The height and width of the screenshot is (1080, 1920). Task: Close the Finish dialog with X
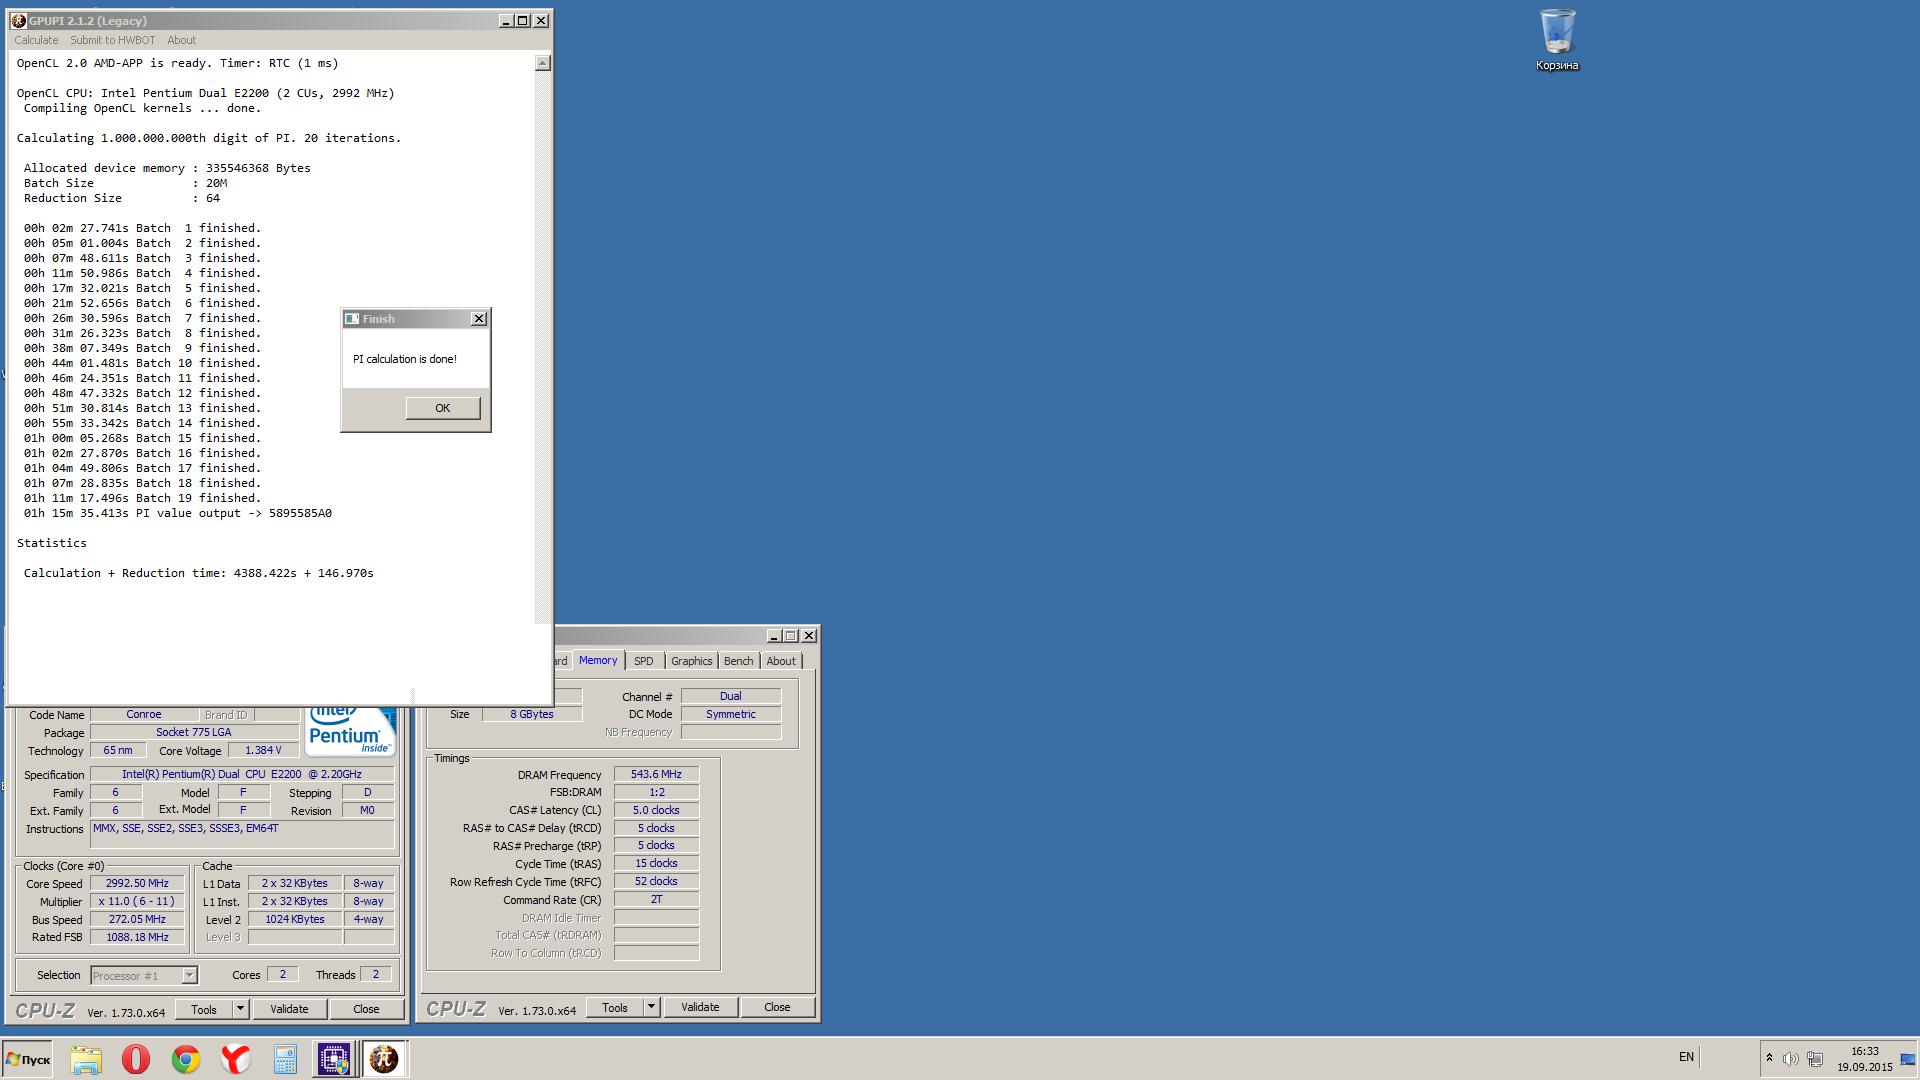(479, 318)
